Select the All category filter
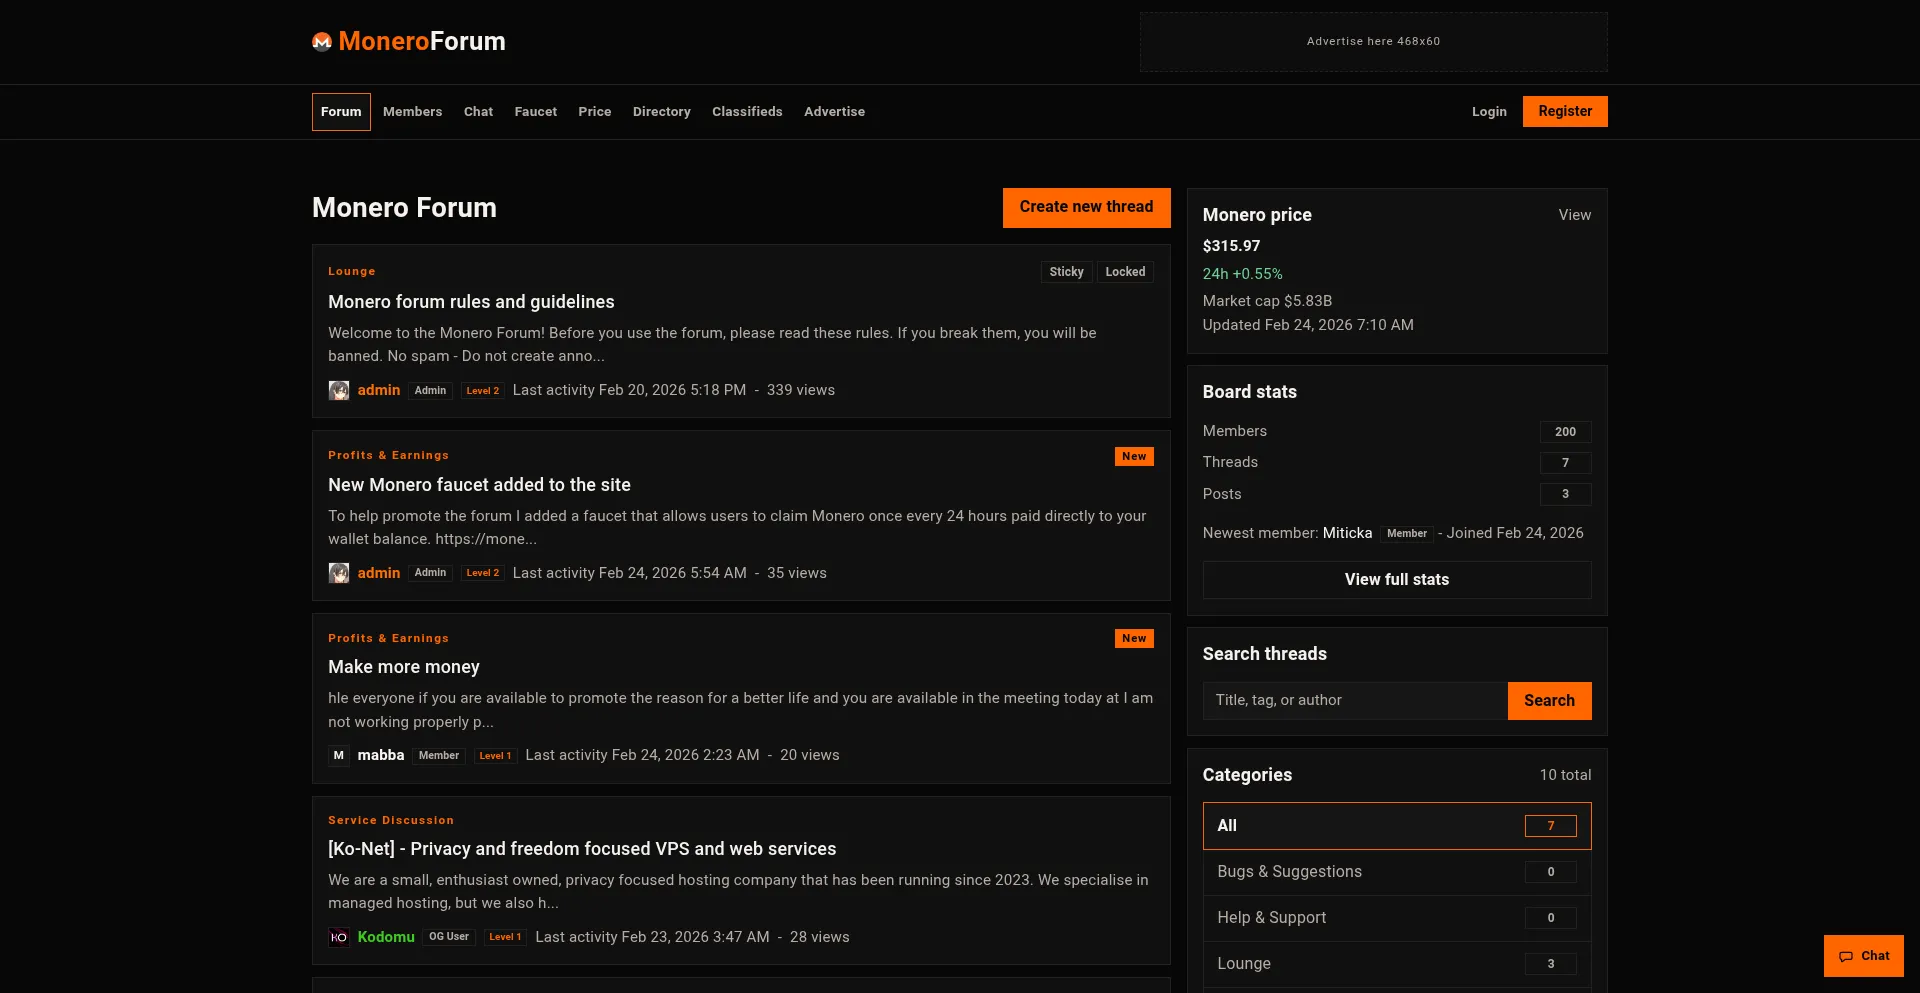The height and width of the screenshot is (993, 1920). 1397,826
